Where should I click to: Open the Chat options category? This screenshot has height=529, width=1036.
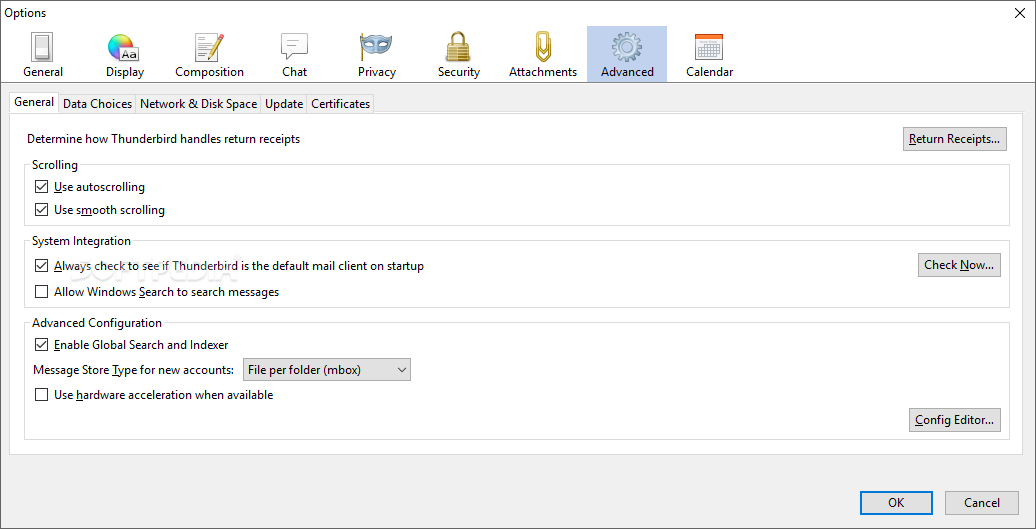(x=295, y=55)
